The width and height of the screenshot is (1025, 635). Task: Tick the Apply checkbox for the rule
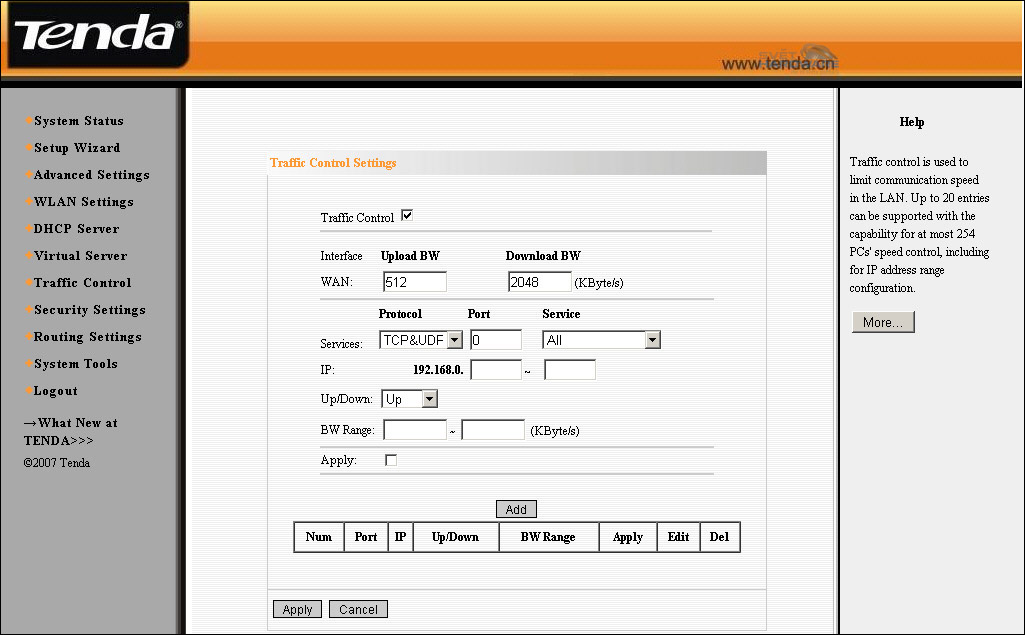point(391,460)
